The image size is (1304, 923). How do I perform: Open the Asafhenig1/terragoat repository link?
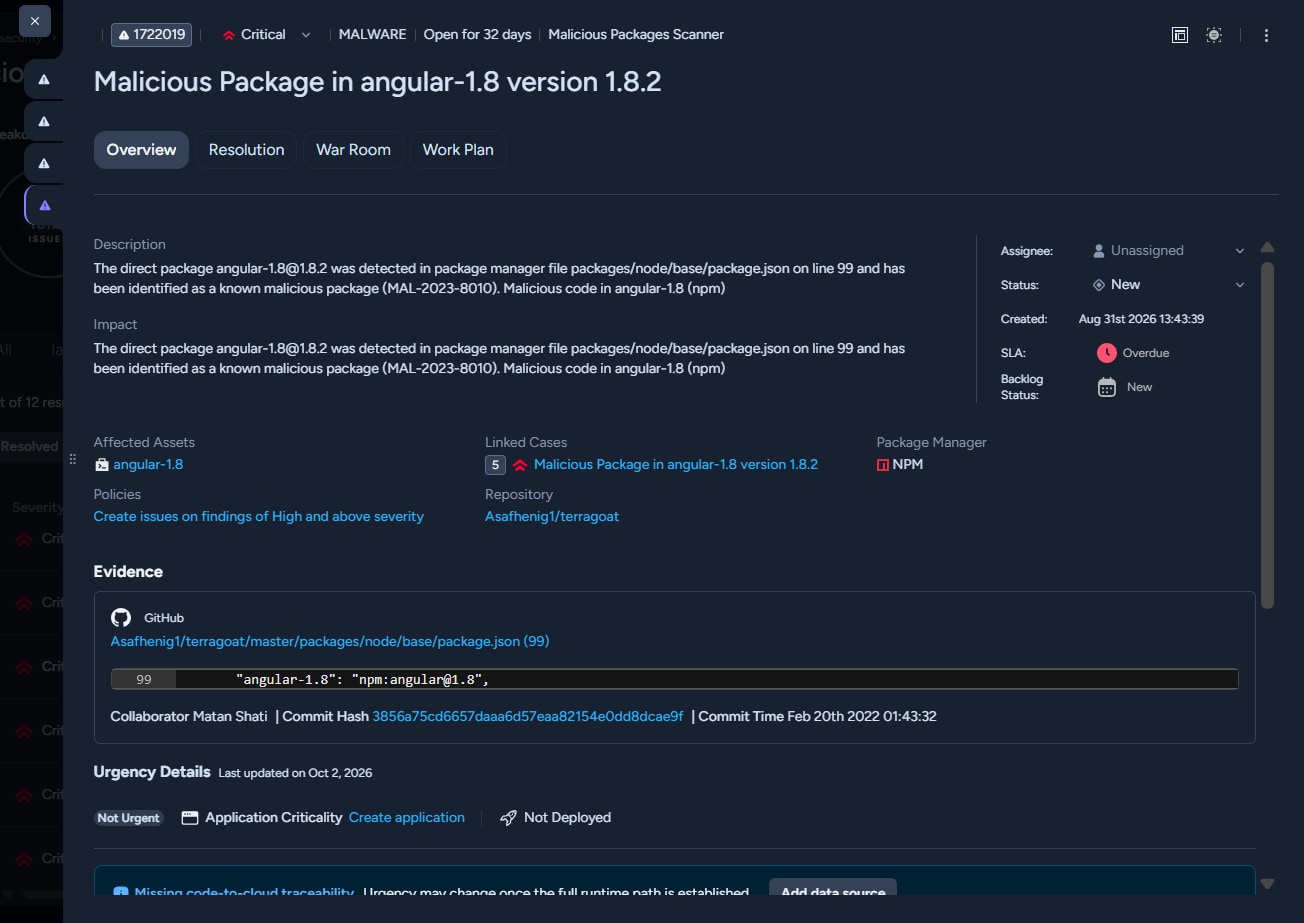[x=552, y=517]
